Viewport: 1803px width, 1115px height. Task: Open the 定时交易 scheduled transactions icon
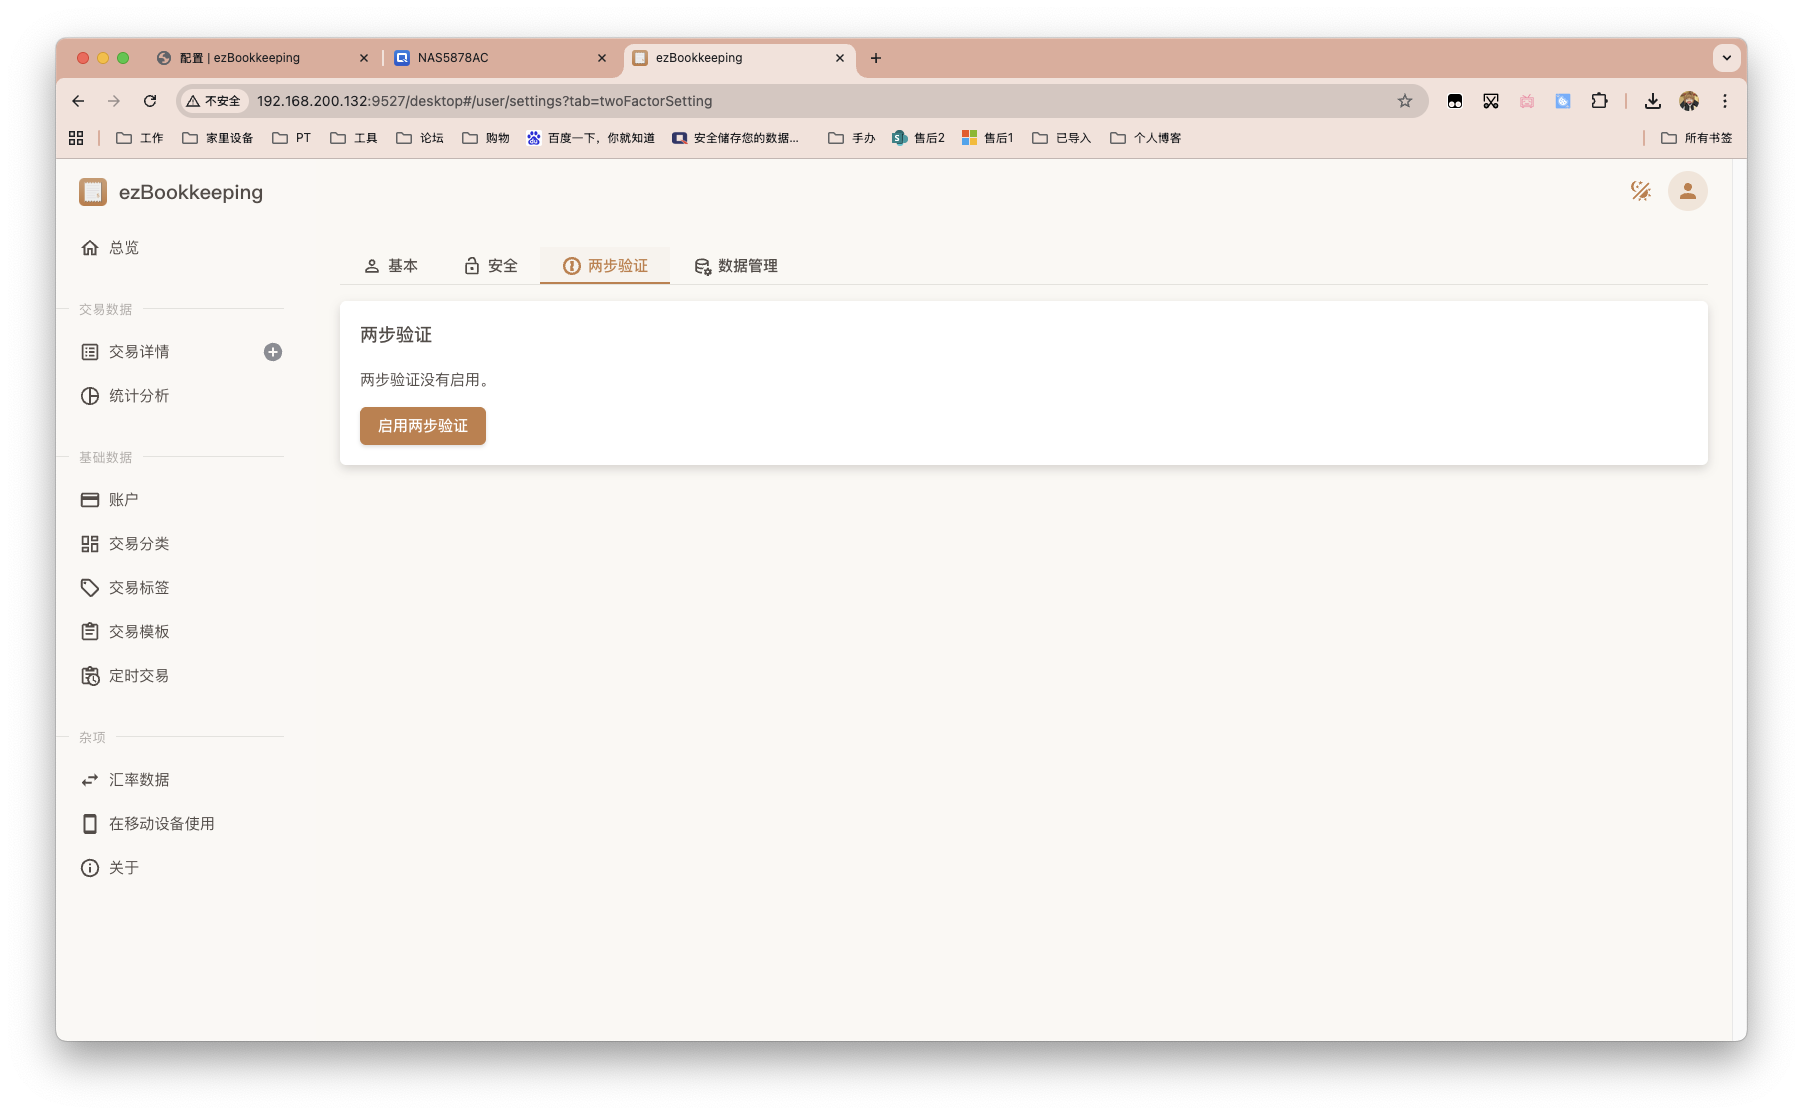[x=89, y=675]
